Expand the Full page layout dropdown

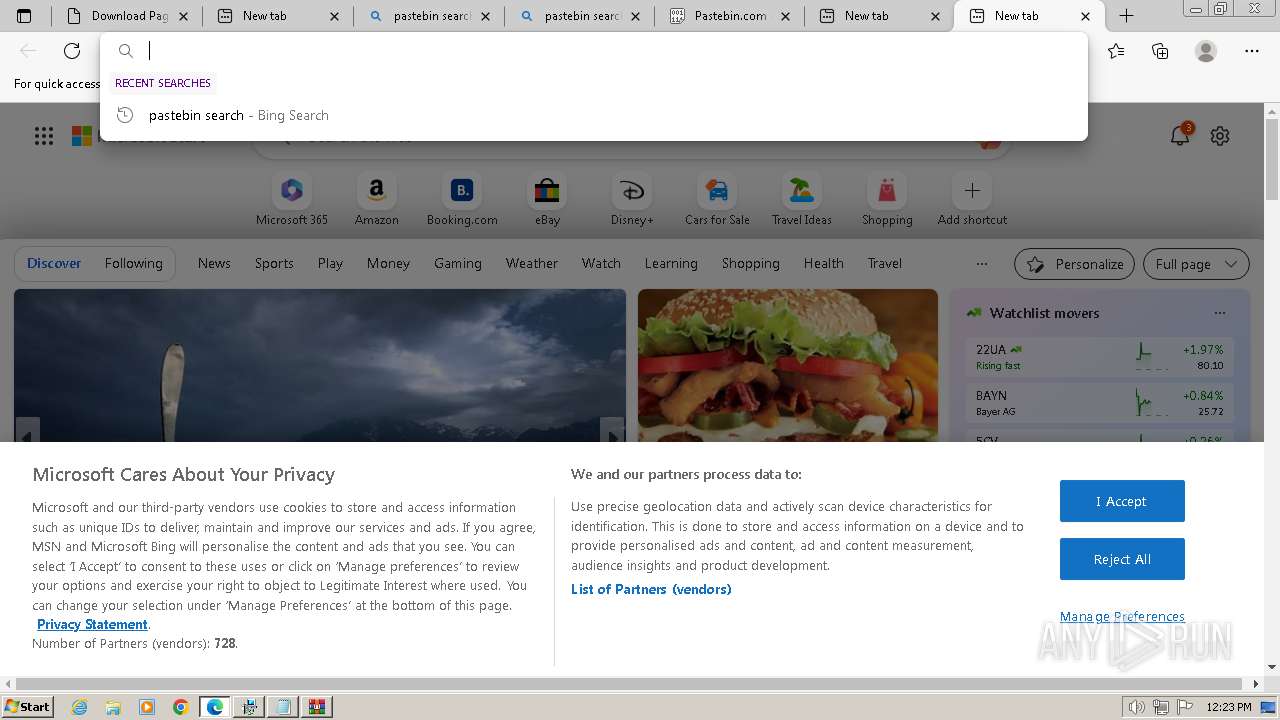[x=1196, y=264]
